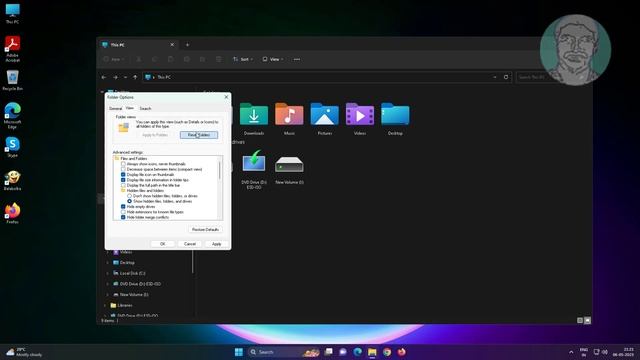
Task: Uncheck Display file icon on thumbnails
Action: pyautogui.click(x=123, y=174)
